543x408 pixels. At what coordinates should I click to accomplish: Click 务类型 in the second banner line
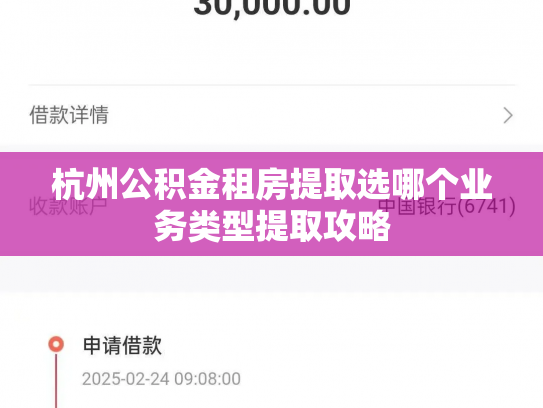(x=205, y=226)
